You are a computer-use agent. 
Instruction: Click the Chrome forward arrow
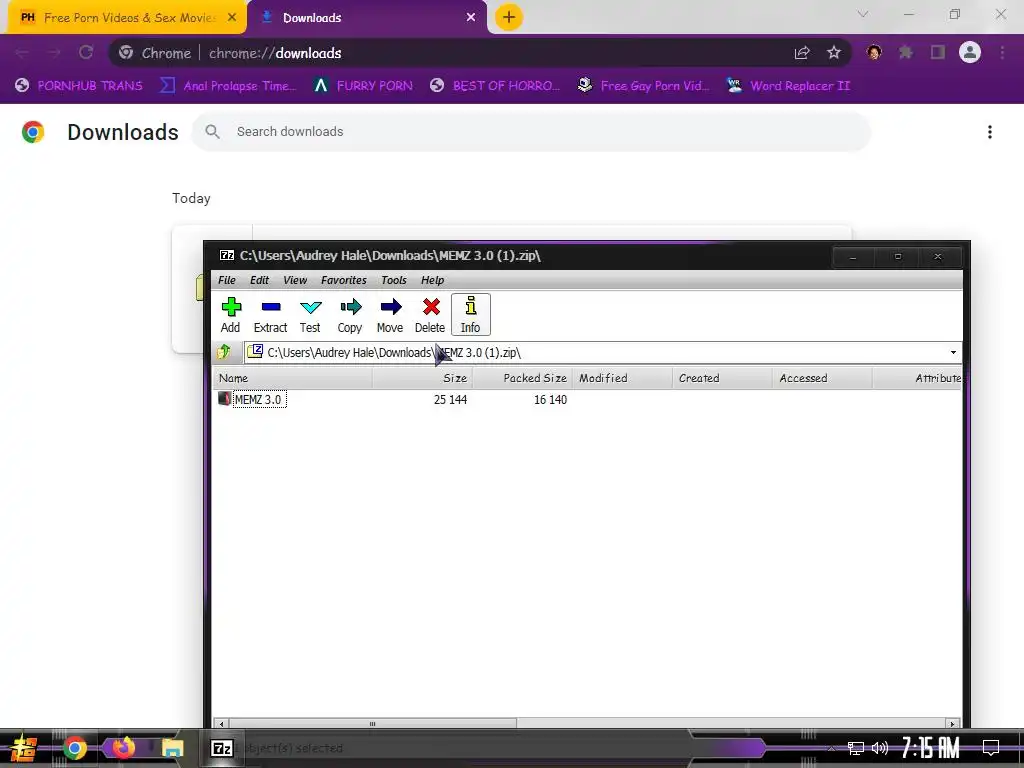54,53
